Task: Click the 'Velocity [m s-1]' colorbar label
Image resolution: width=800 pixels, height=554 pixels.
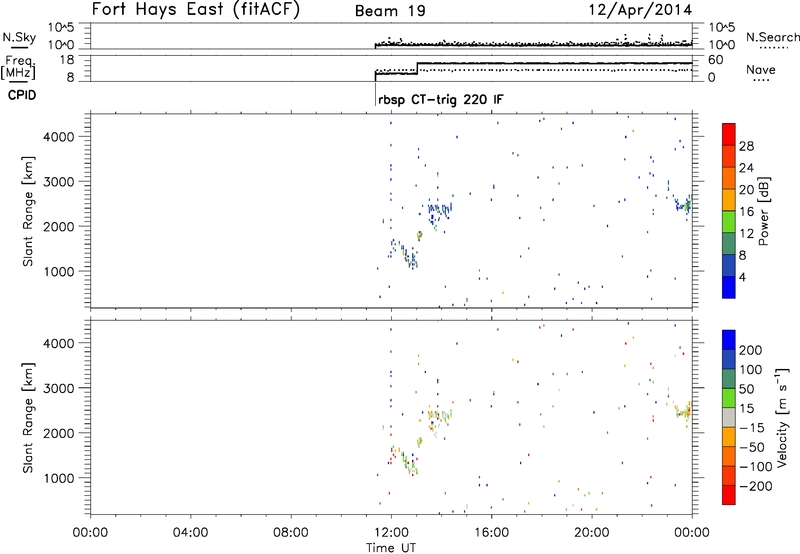Action: click(781, 417)
